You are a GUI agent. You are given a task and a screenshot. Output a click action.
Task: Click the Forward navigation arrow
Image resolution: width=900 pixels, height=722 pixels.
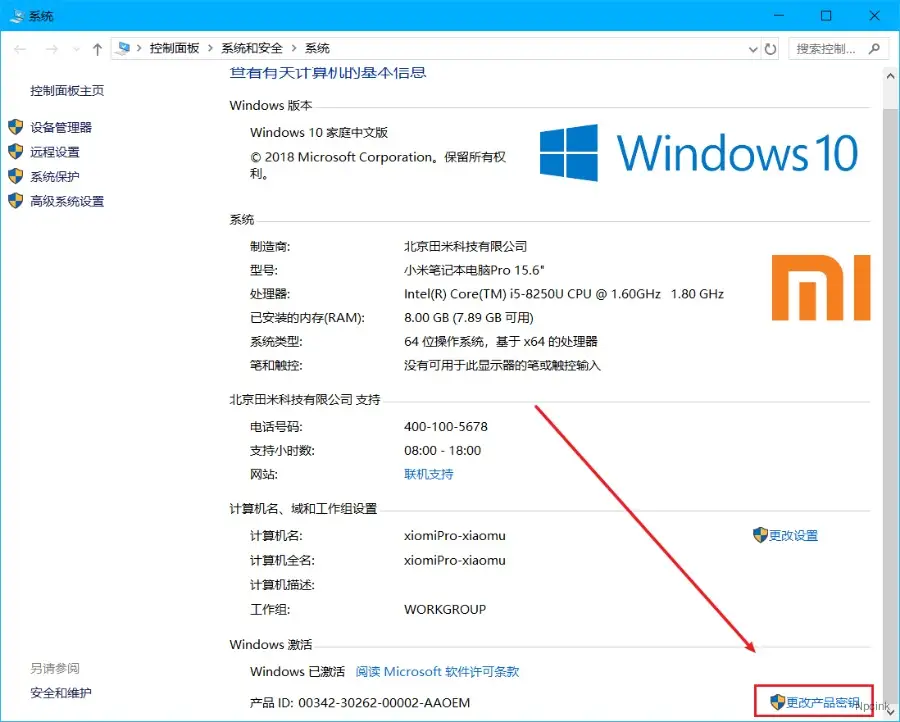pos(52,49)
